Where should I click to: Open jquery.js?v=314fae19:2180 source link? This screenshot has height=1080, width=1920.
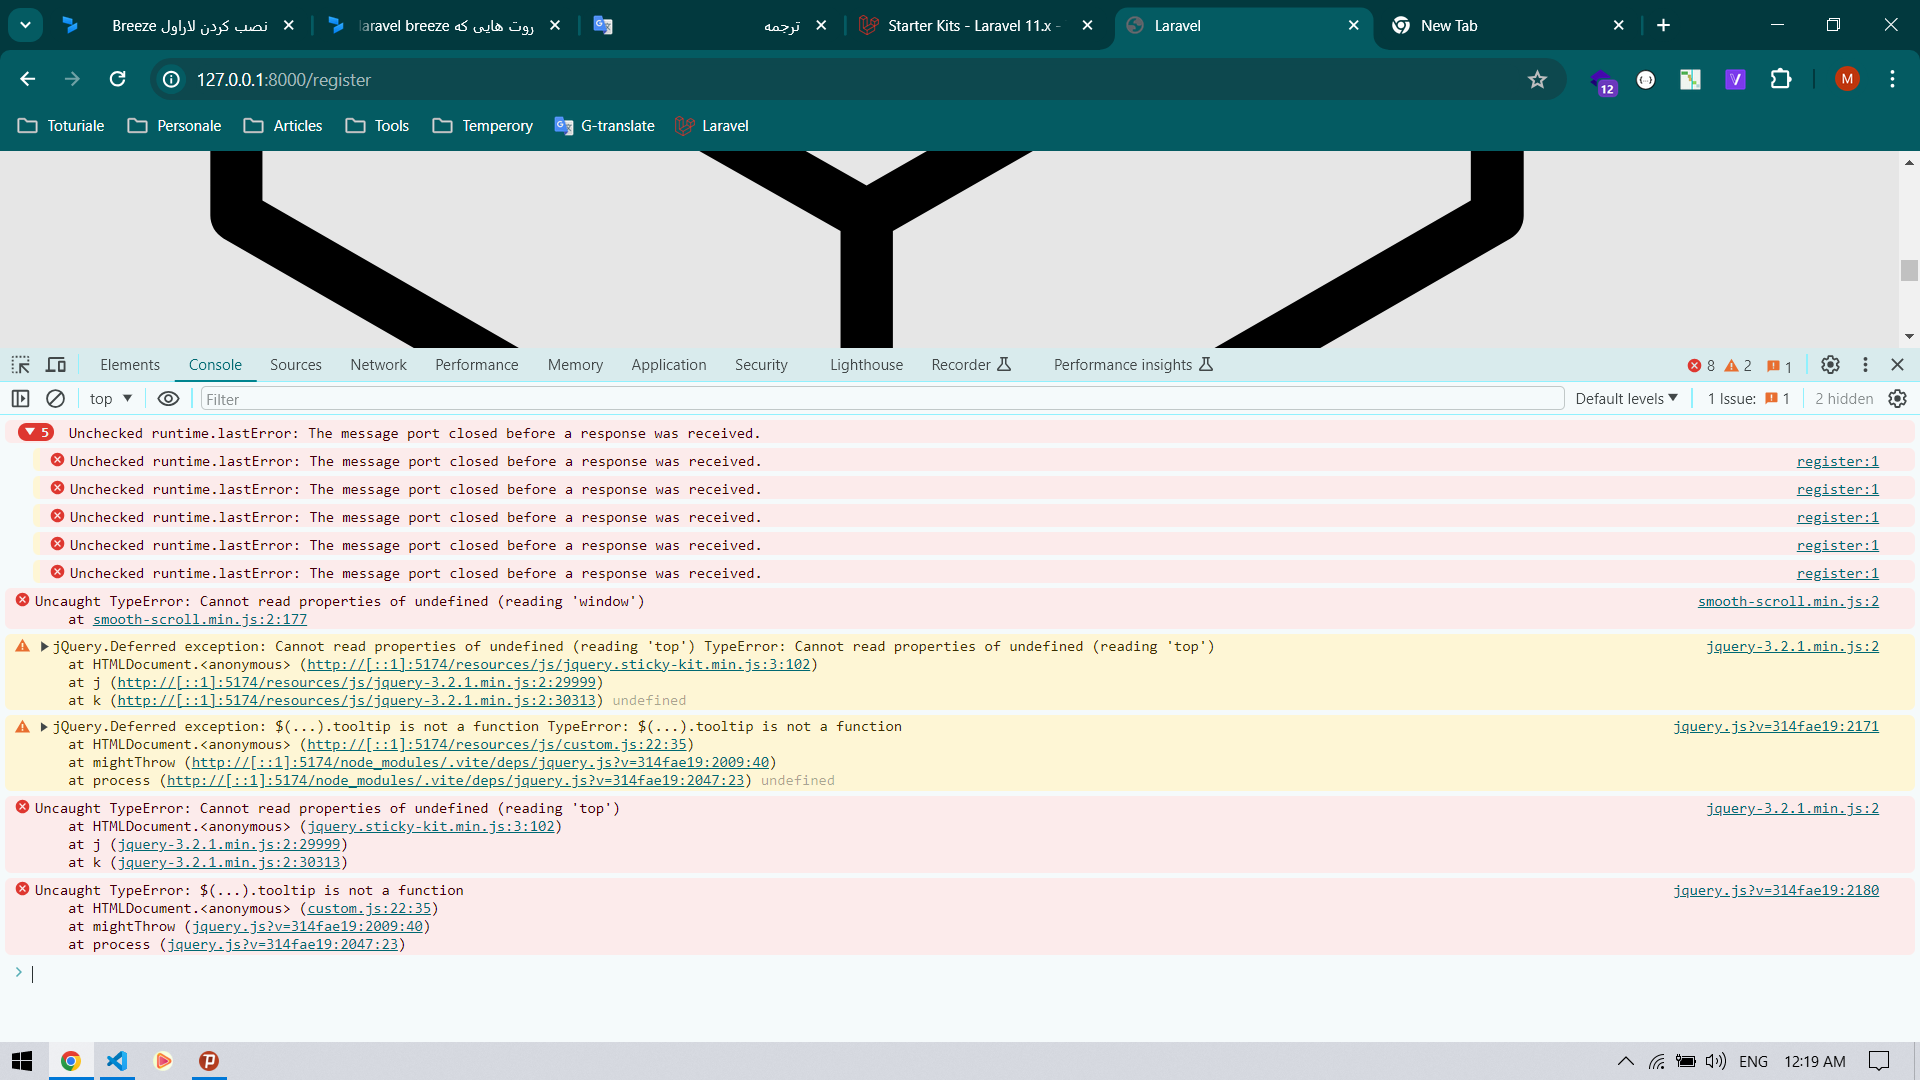[x=1776, y=890]
